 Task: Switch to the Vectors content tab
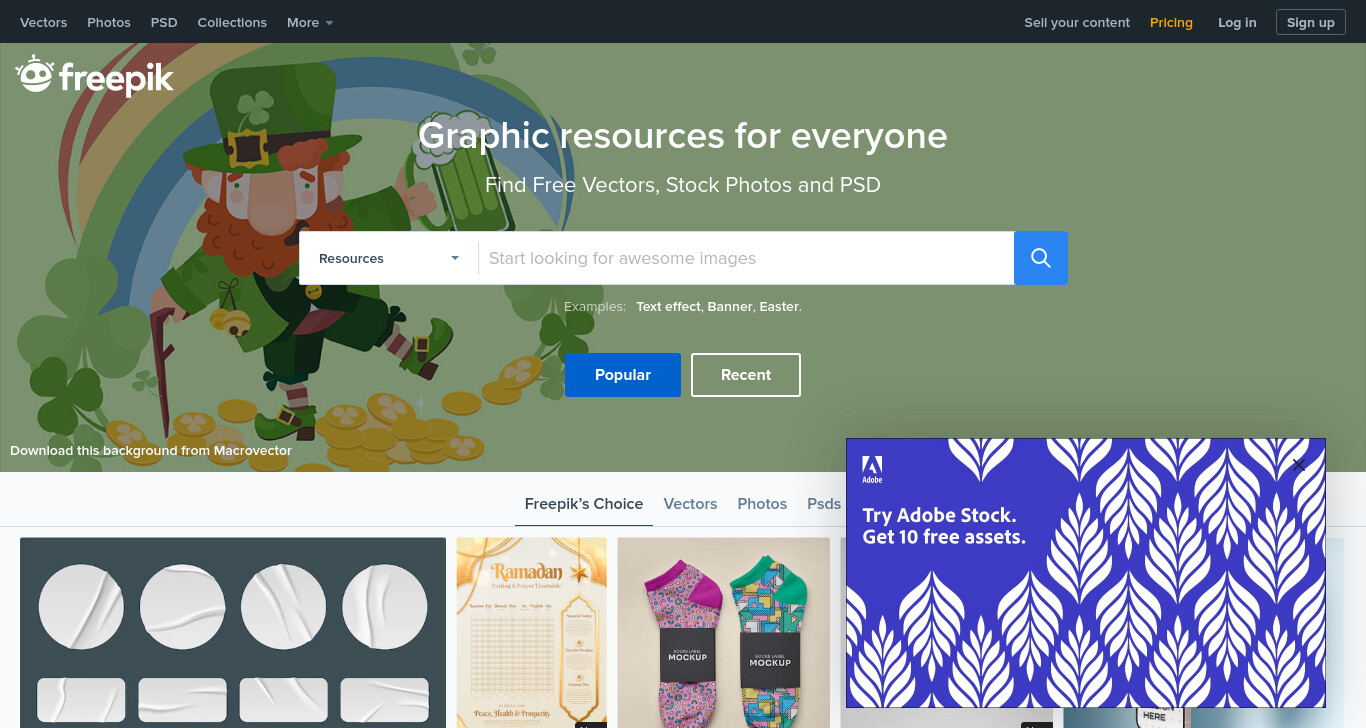tap(690, 504)
